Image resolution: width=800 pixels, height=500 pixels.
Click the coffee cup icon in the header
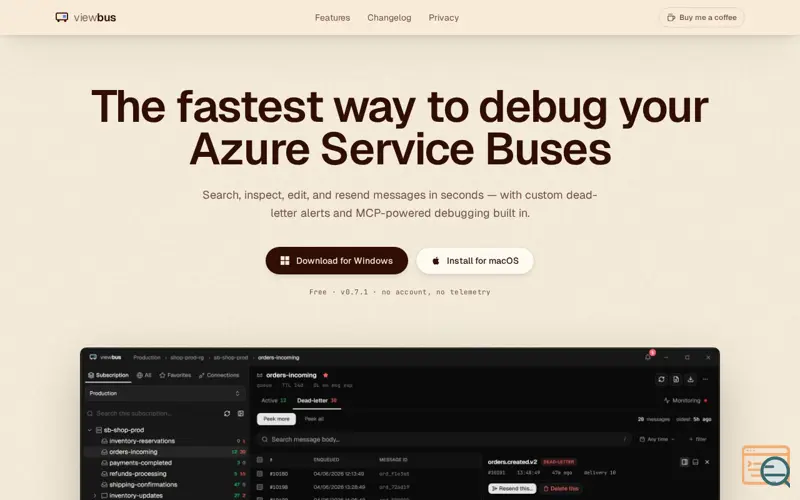coord(671,17)
